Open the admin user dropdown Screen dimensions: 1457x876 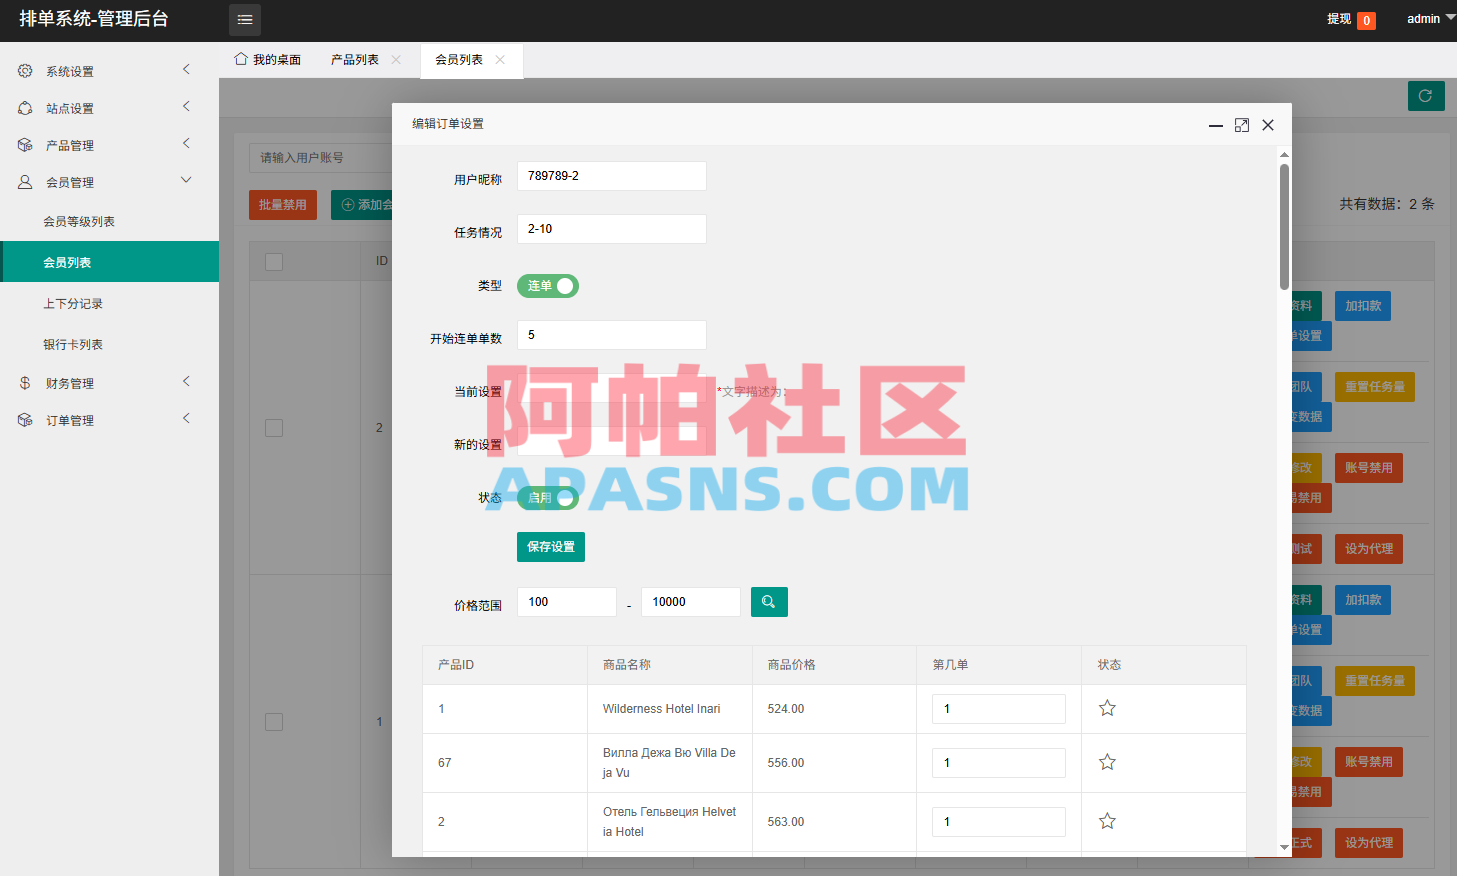[x=1431, y=19]
